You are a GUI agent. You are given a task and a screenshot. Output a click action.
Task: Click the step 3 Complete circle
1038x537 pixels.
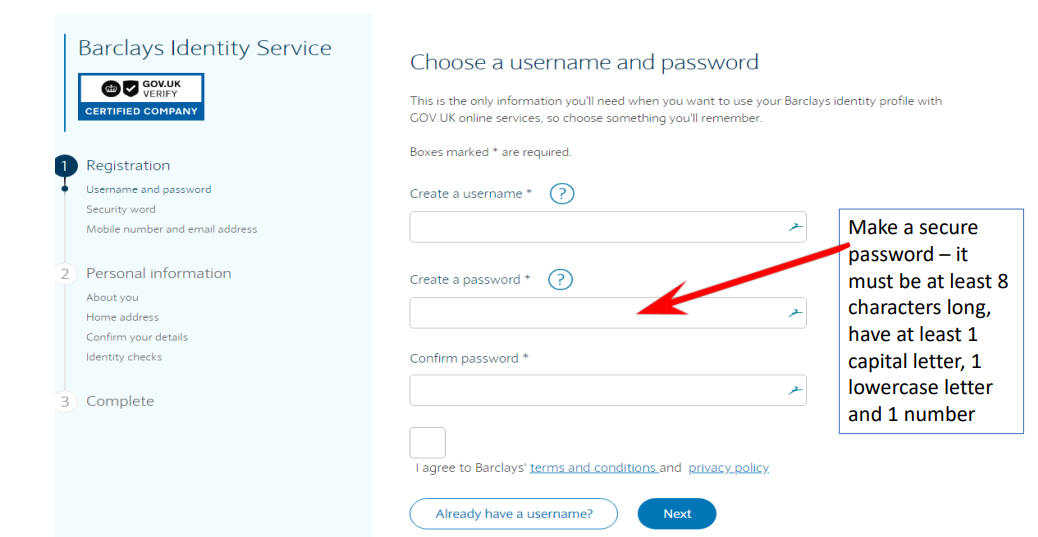[65, 402]
